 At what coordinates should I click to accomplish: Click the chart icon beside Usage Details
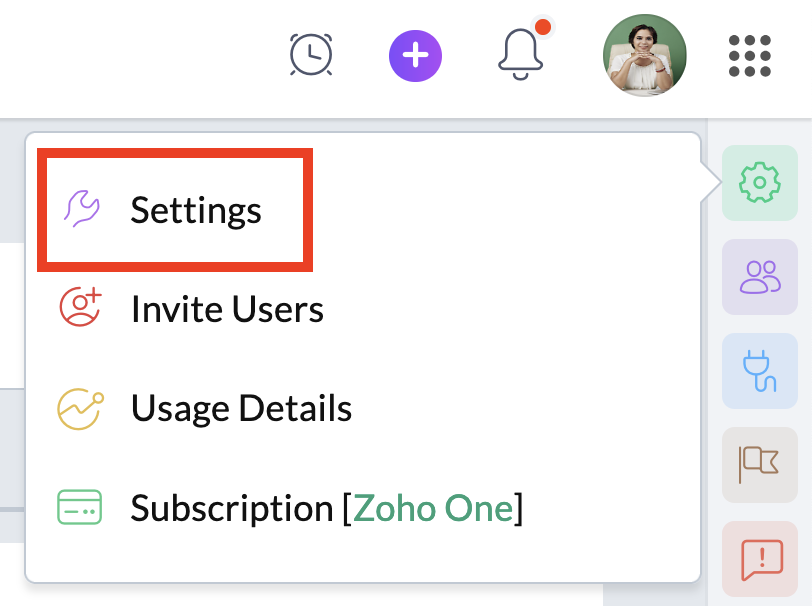(81, 408)
